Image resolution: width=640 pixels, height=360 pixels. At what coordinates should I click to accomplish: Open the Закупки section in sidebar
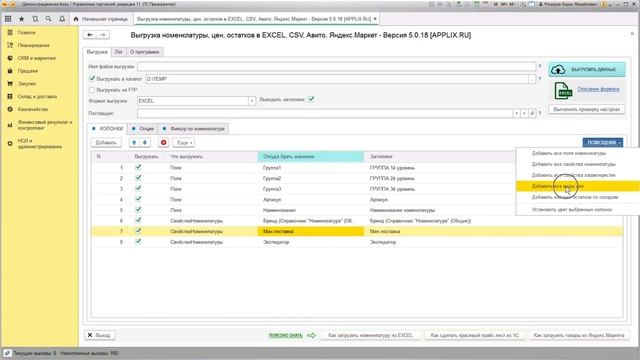click(x=27, y=84)
